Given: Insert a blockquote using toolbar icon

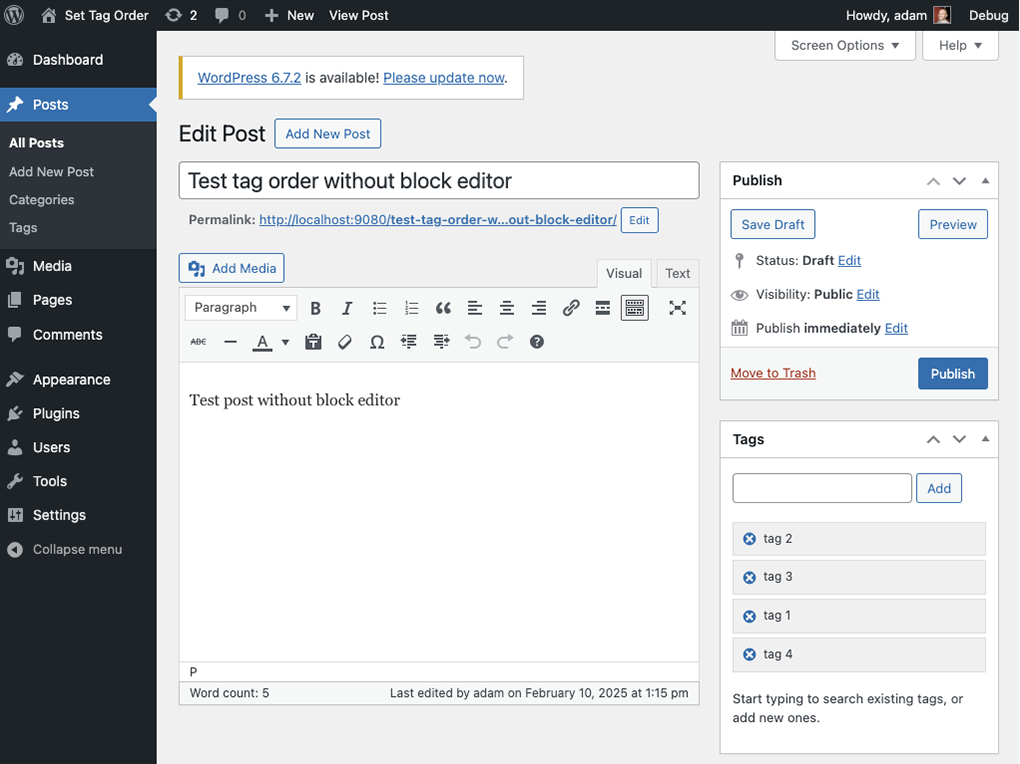Looking at the screenshot, I should [x=443, y=308].
